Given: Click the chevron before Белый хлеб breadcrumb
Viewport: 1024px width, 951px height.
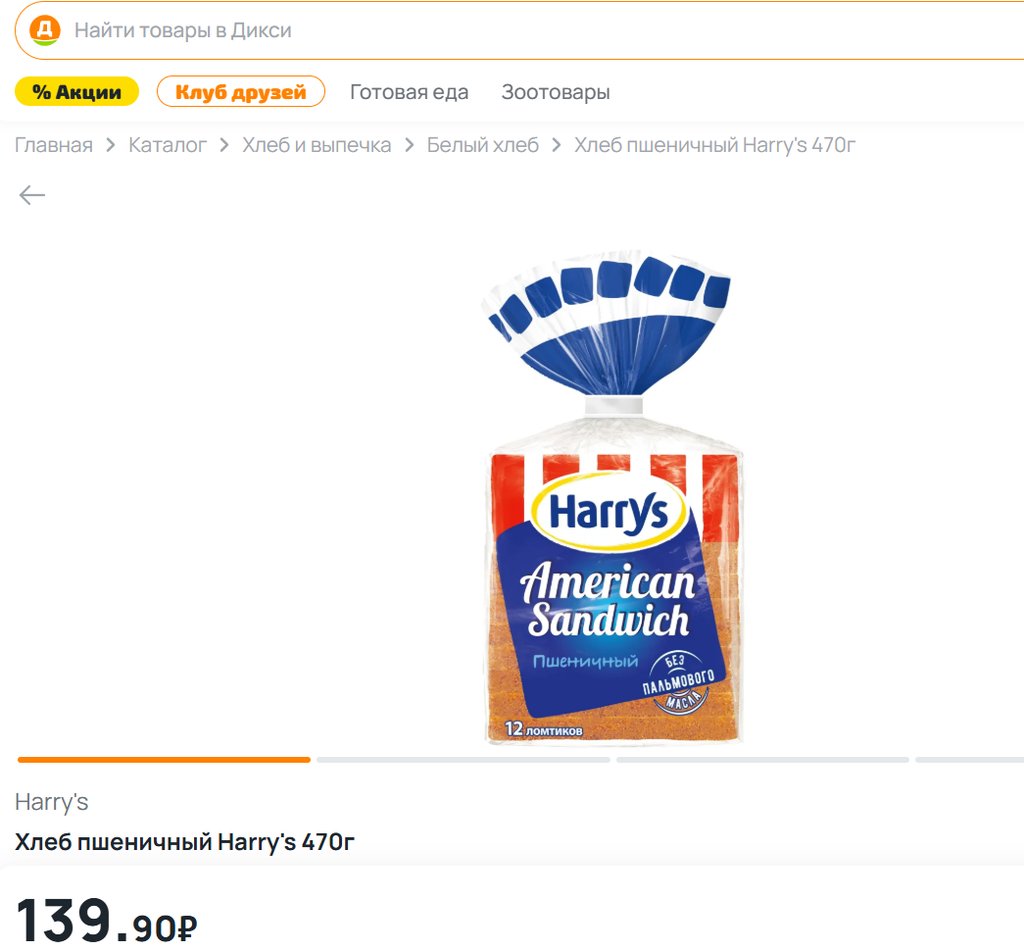Looking at the screenshot, I should point(409,146).
